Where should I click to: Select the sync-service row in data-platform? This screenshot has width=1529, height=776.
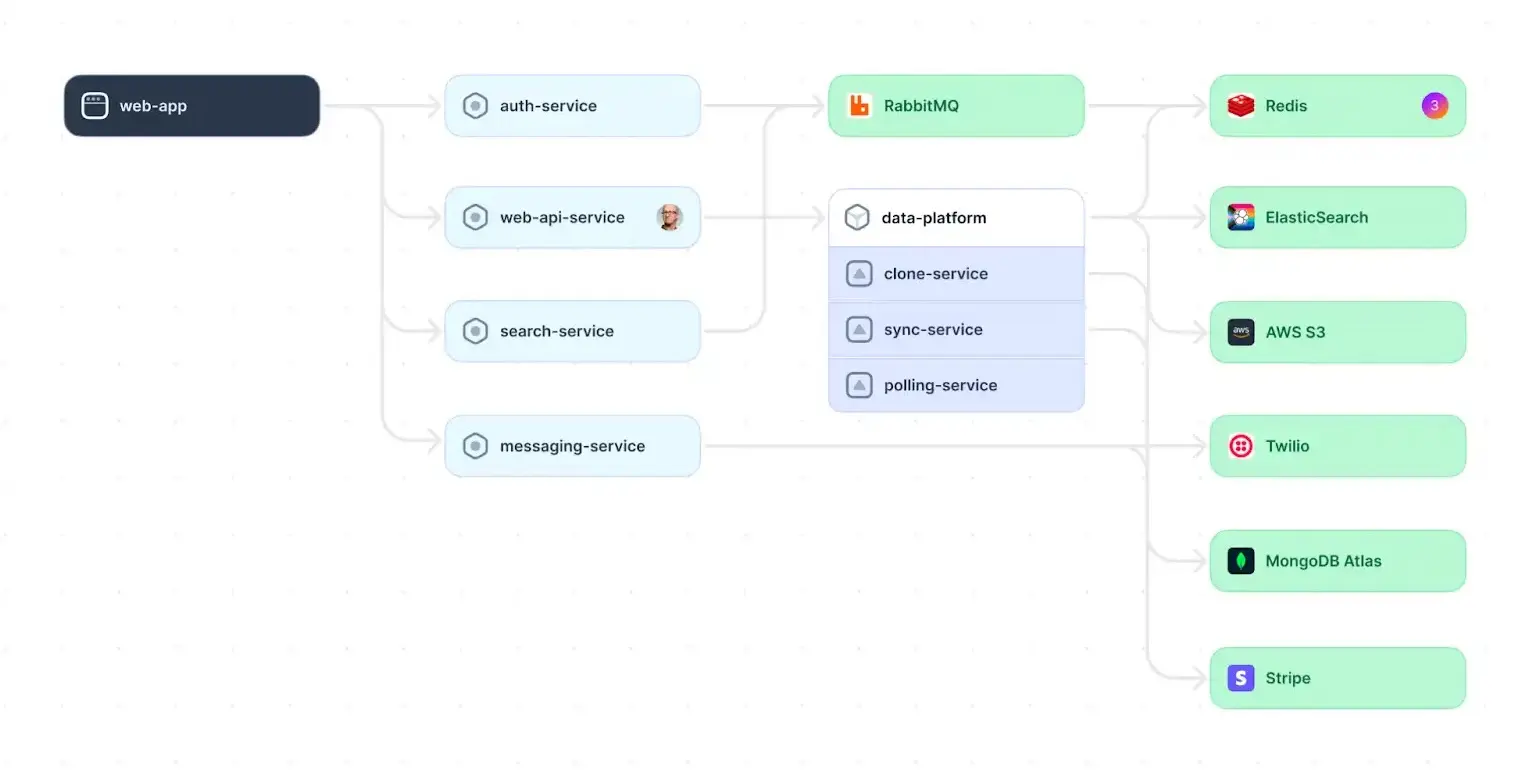[956, 330]
